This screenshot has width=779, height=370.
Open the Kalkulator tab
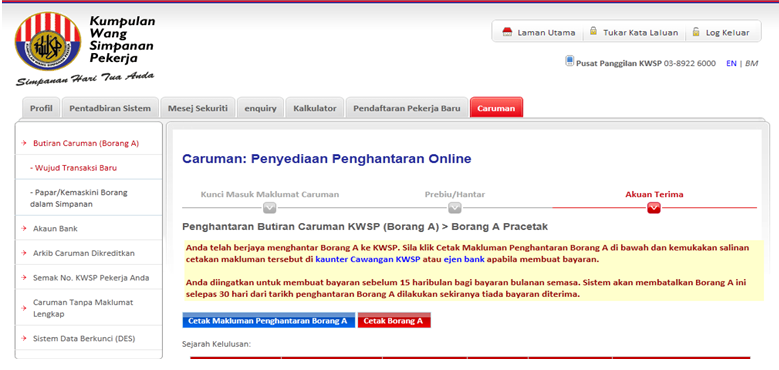click(314, 108)
